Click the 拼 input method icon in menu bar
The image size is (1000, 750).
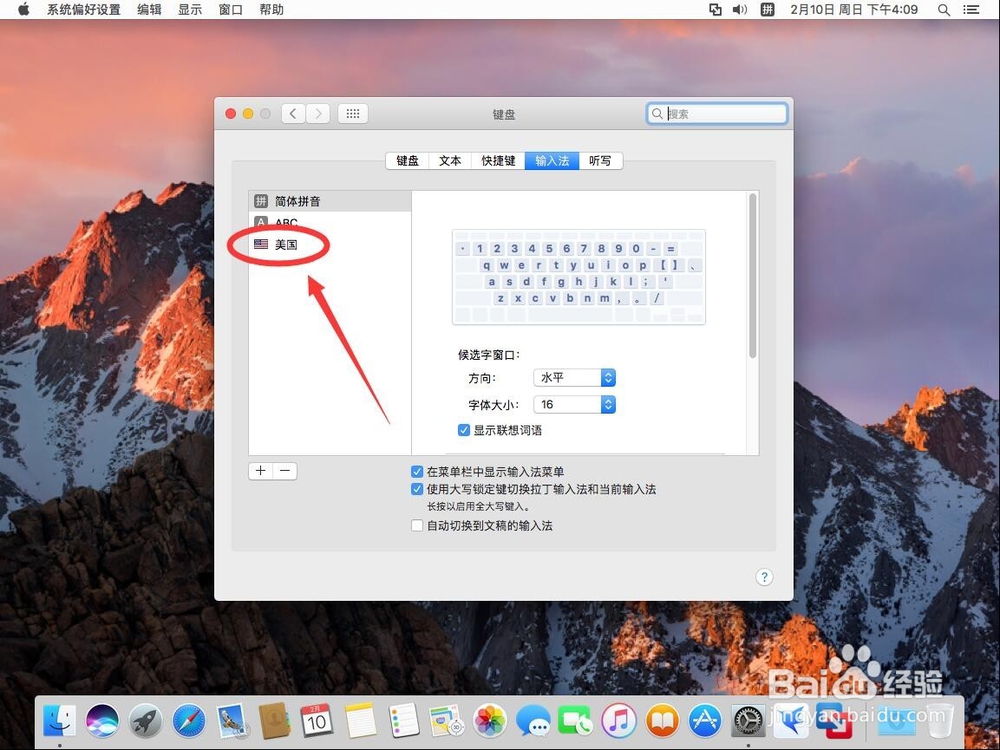(x=766, y=9)
